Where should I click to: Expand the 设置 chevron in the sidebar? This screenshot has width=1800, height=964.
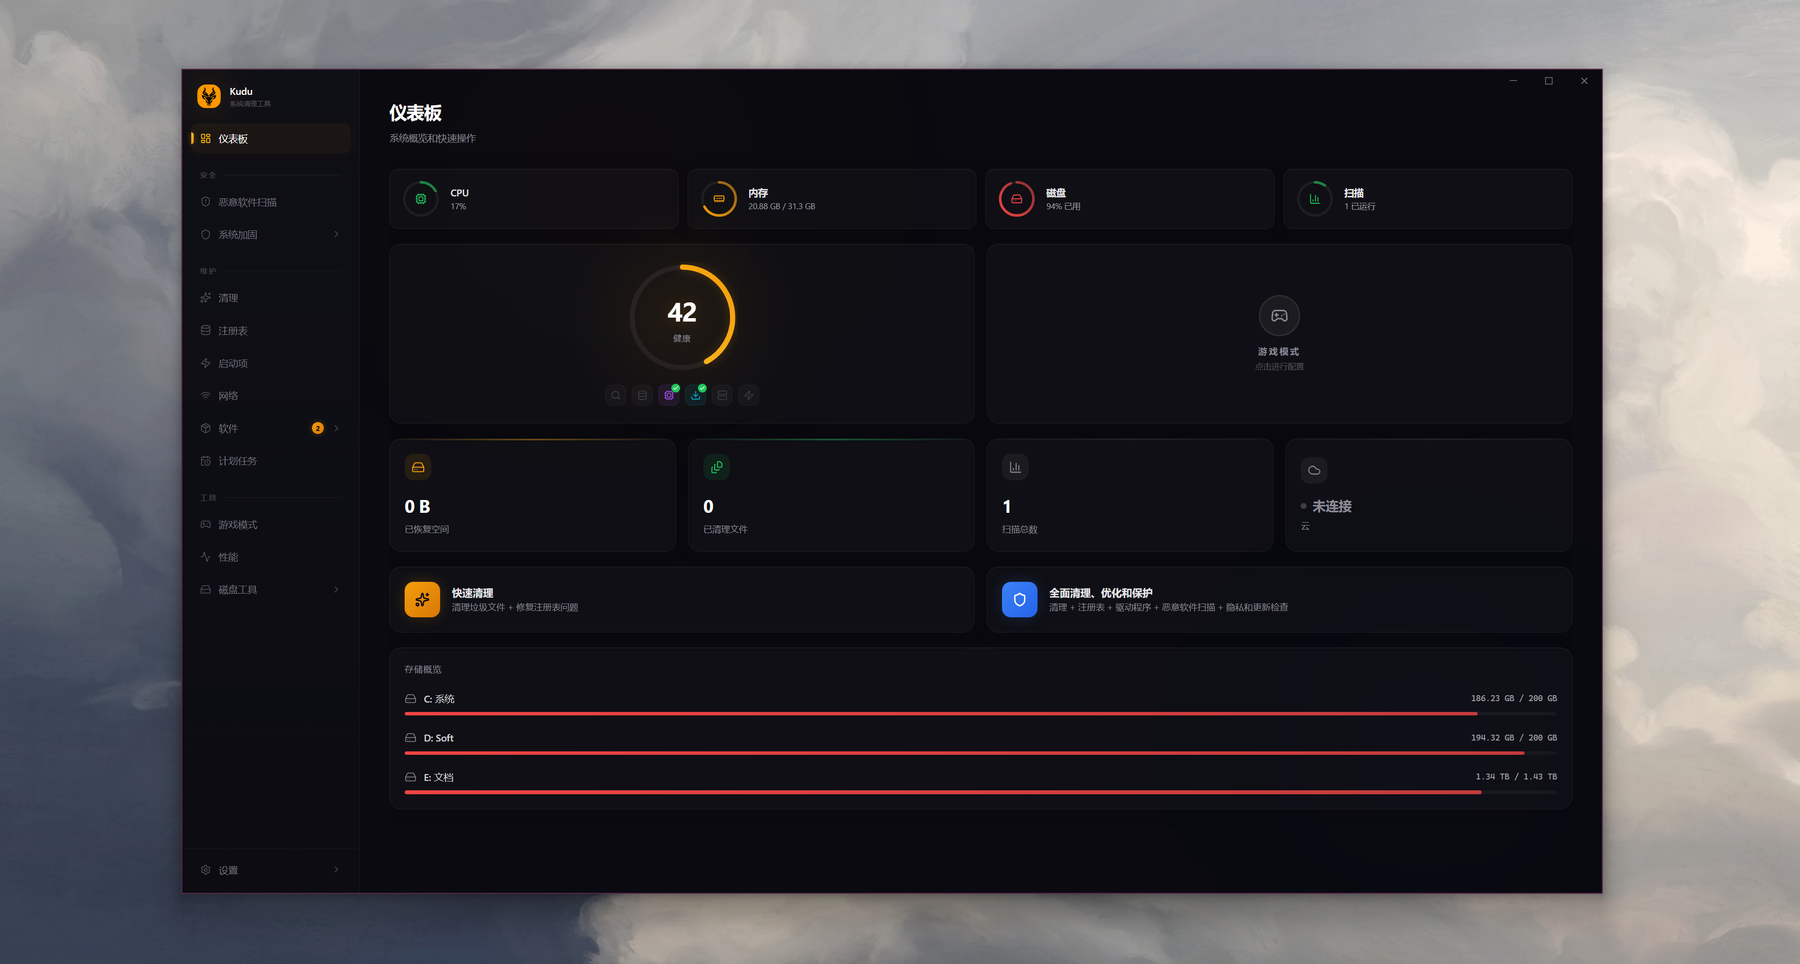point(336,869)
